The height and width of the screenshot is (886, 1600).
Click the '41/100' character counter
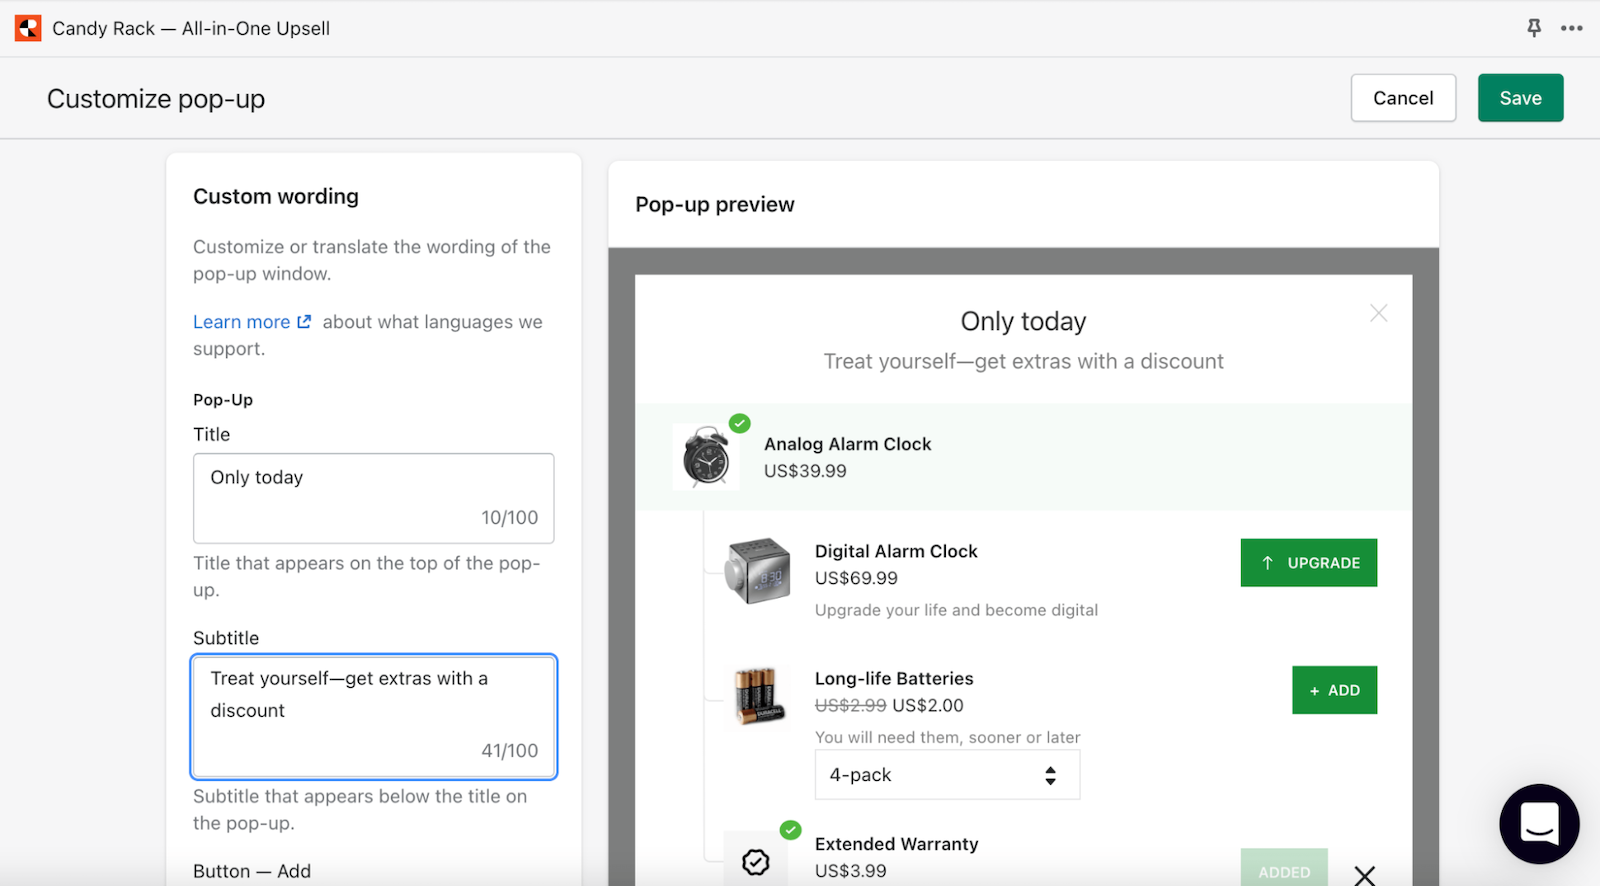coord(509,750)
